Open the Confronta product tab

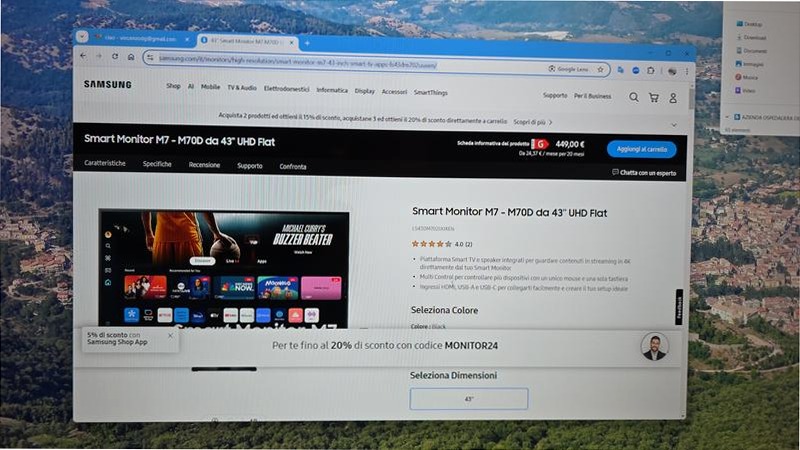click(x=293, y=167)
